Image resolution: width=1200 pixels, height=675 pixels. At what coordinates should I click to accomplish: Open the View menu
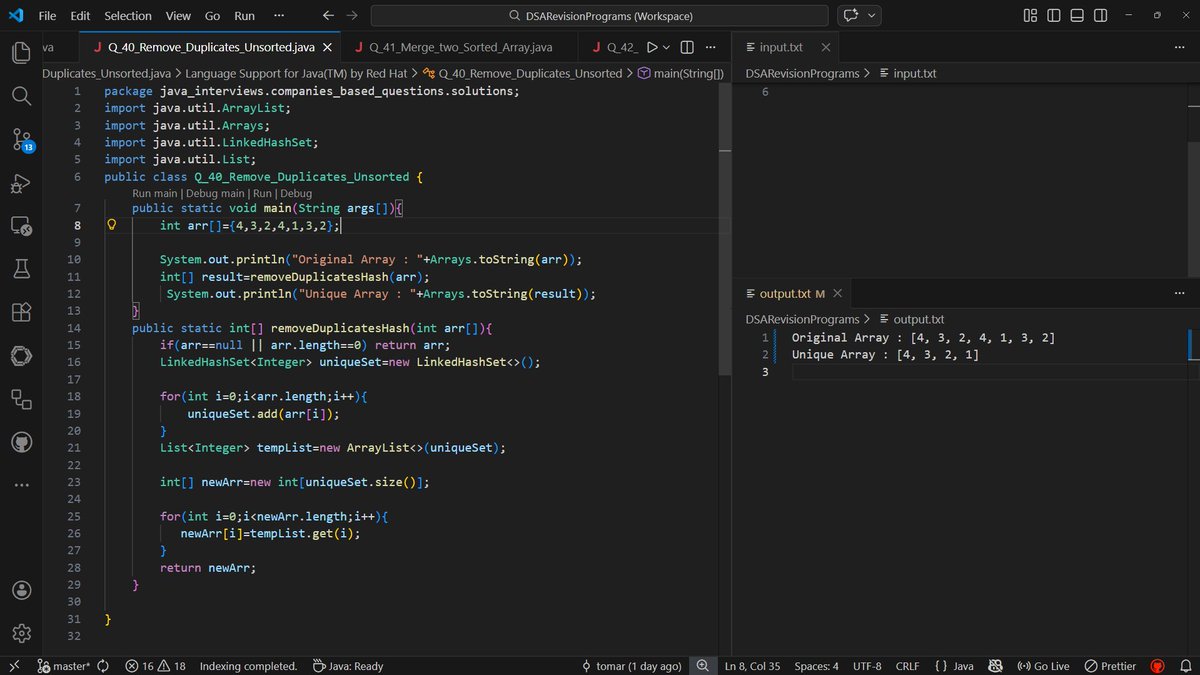pyautogui.click(x=178, y=16)
